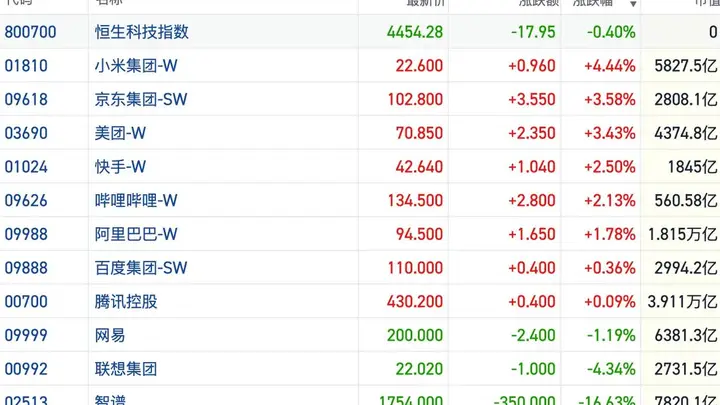Click the price 42.640
This screenshot has height=405, width=720.
pyautogui.click(x=419, y=167)
